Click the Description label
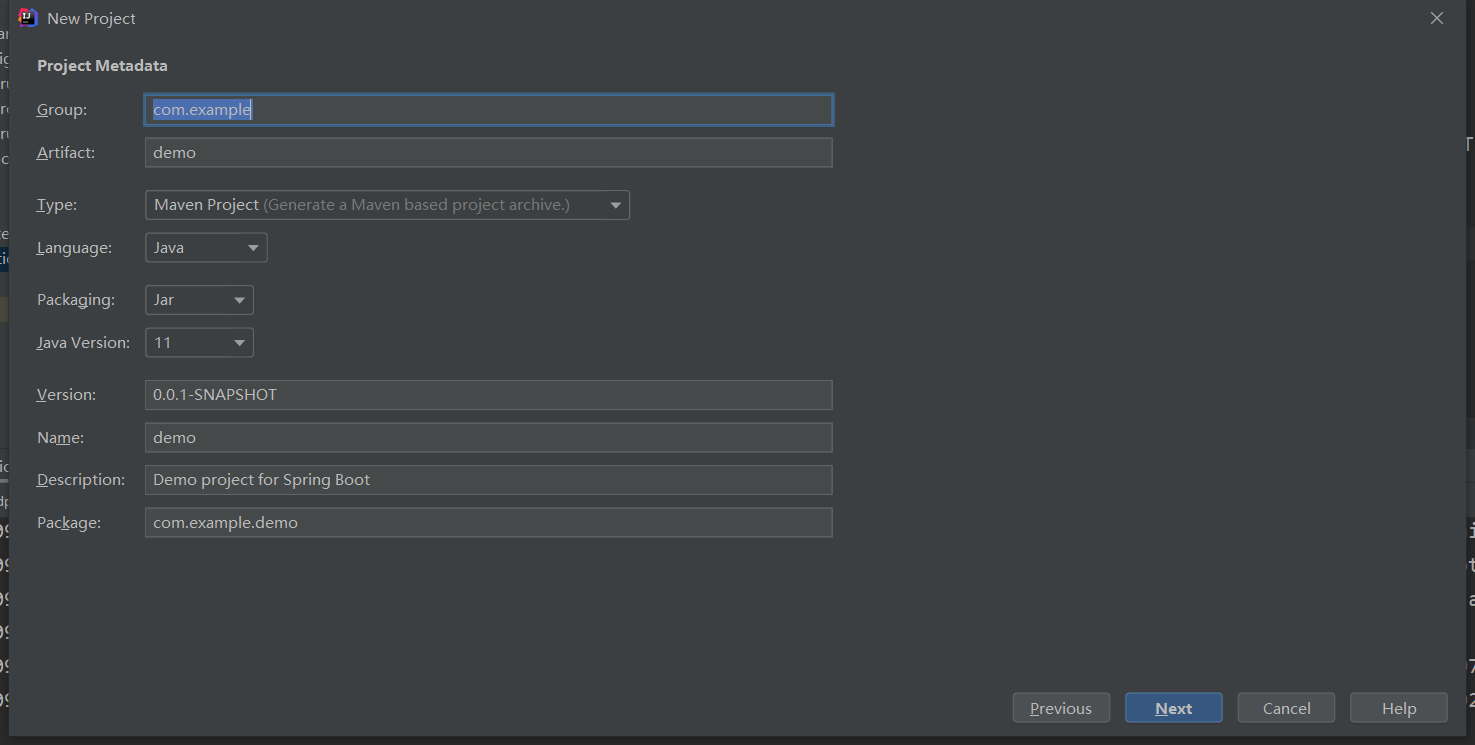Screen dimensions: 1475x745 [x=81, y=480]
